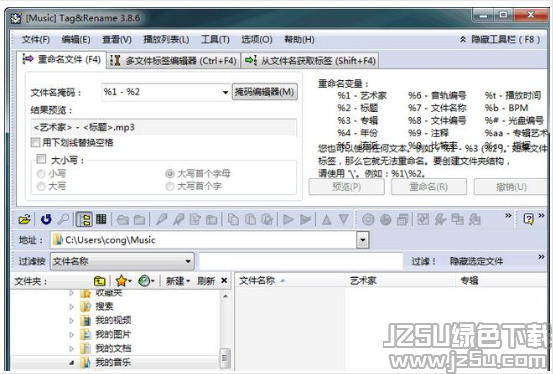This screenshot has width=553, height=374.
Task: Collapse the 我的音乐 folder tree node
Action: click(x=72, y=362)
